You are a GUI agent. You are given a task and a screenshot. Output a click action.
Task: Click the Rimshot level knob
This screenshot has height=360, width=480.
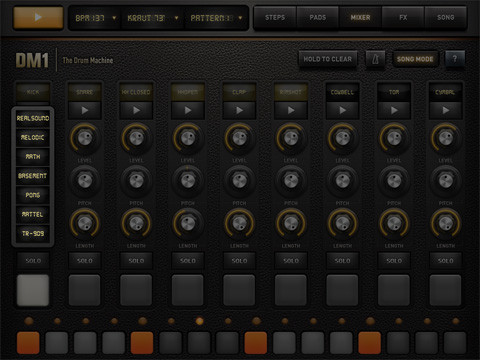coord(291,138)
